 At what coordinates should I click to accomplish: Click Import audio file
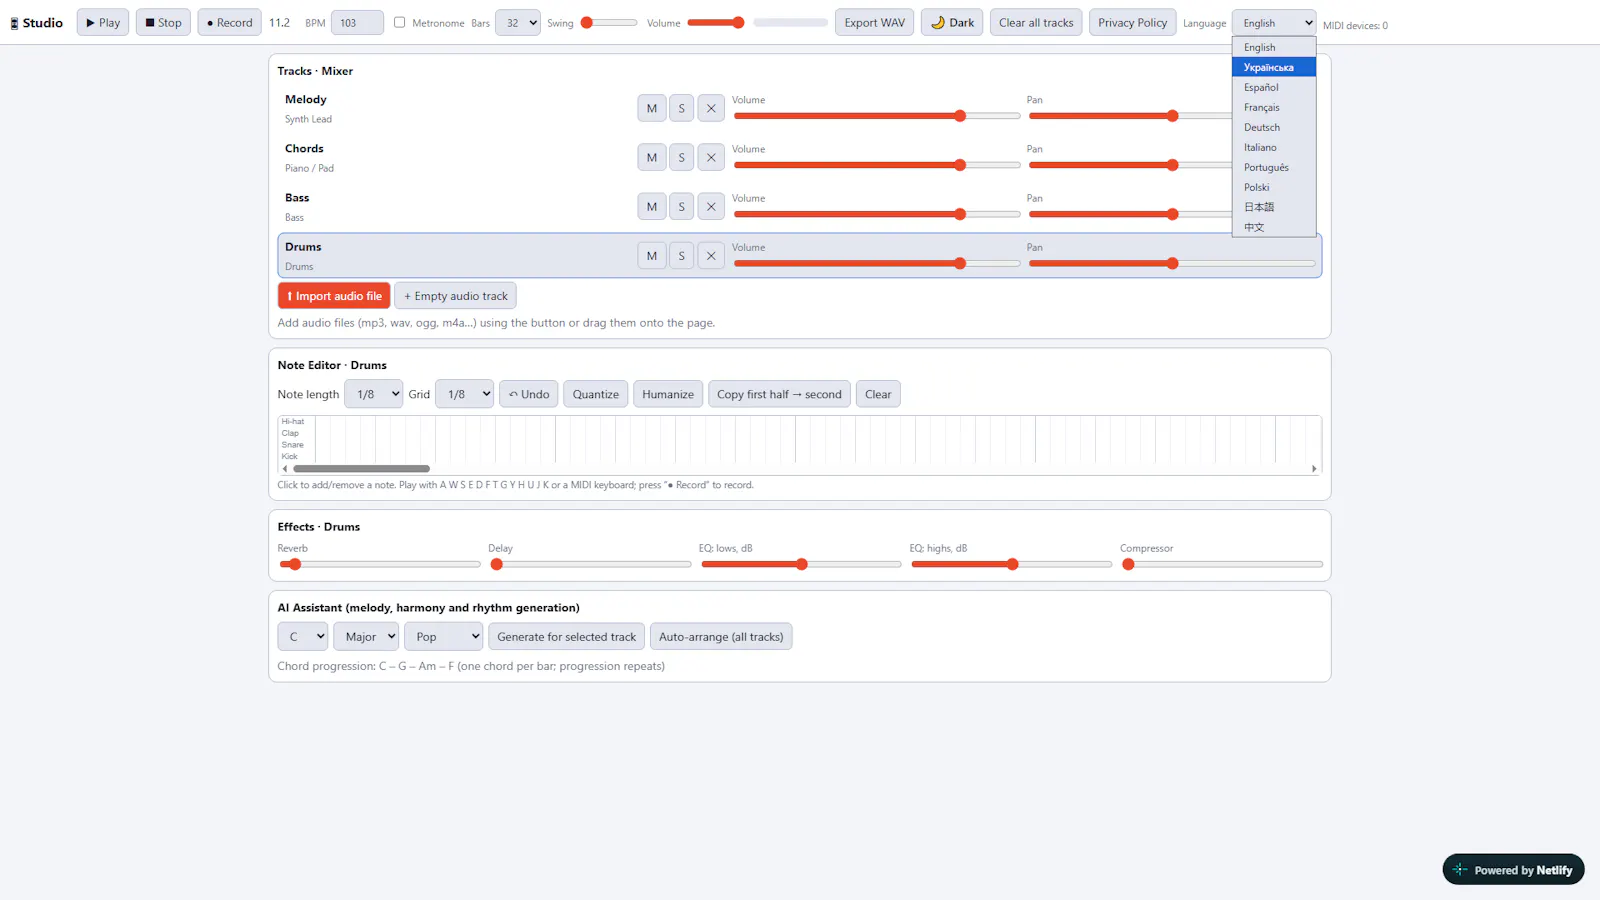click(x=334, y=296)
